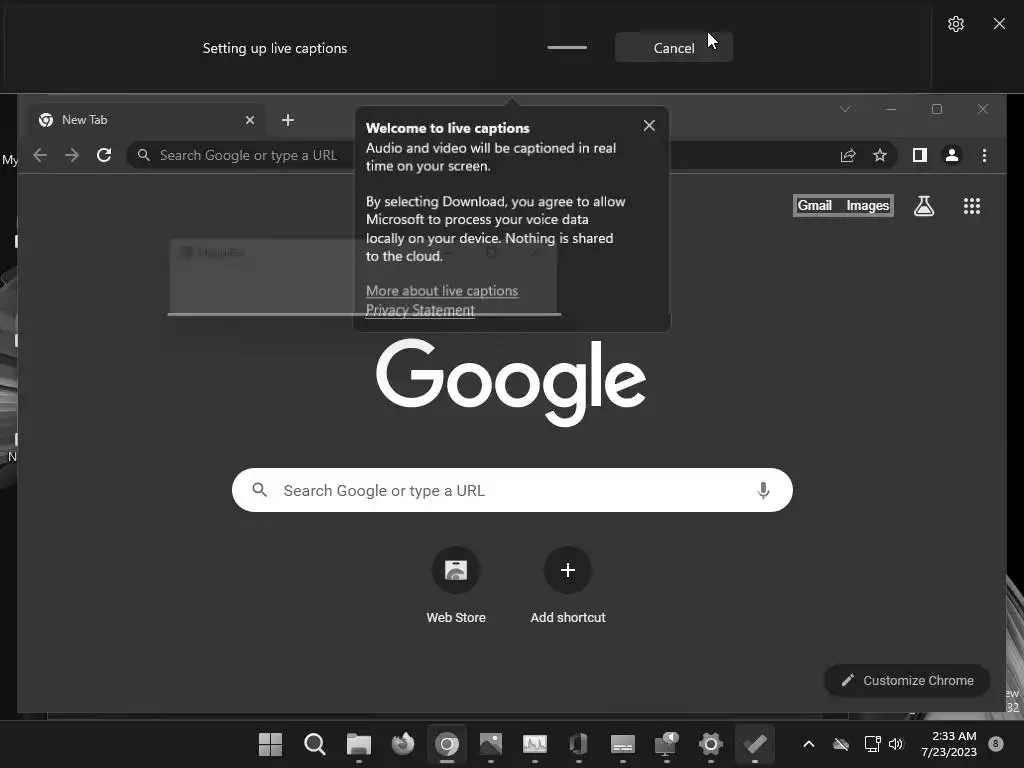Open Office app from taskbar
The height and width of the screenshot is (768, 1024).
pyautogui.click(x=579, y=744)
